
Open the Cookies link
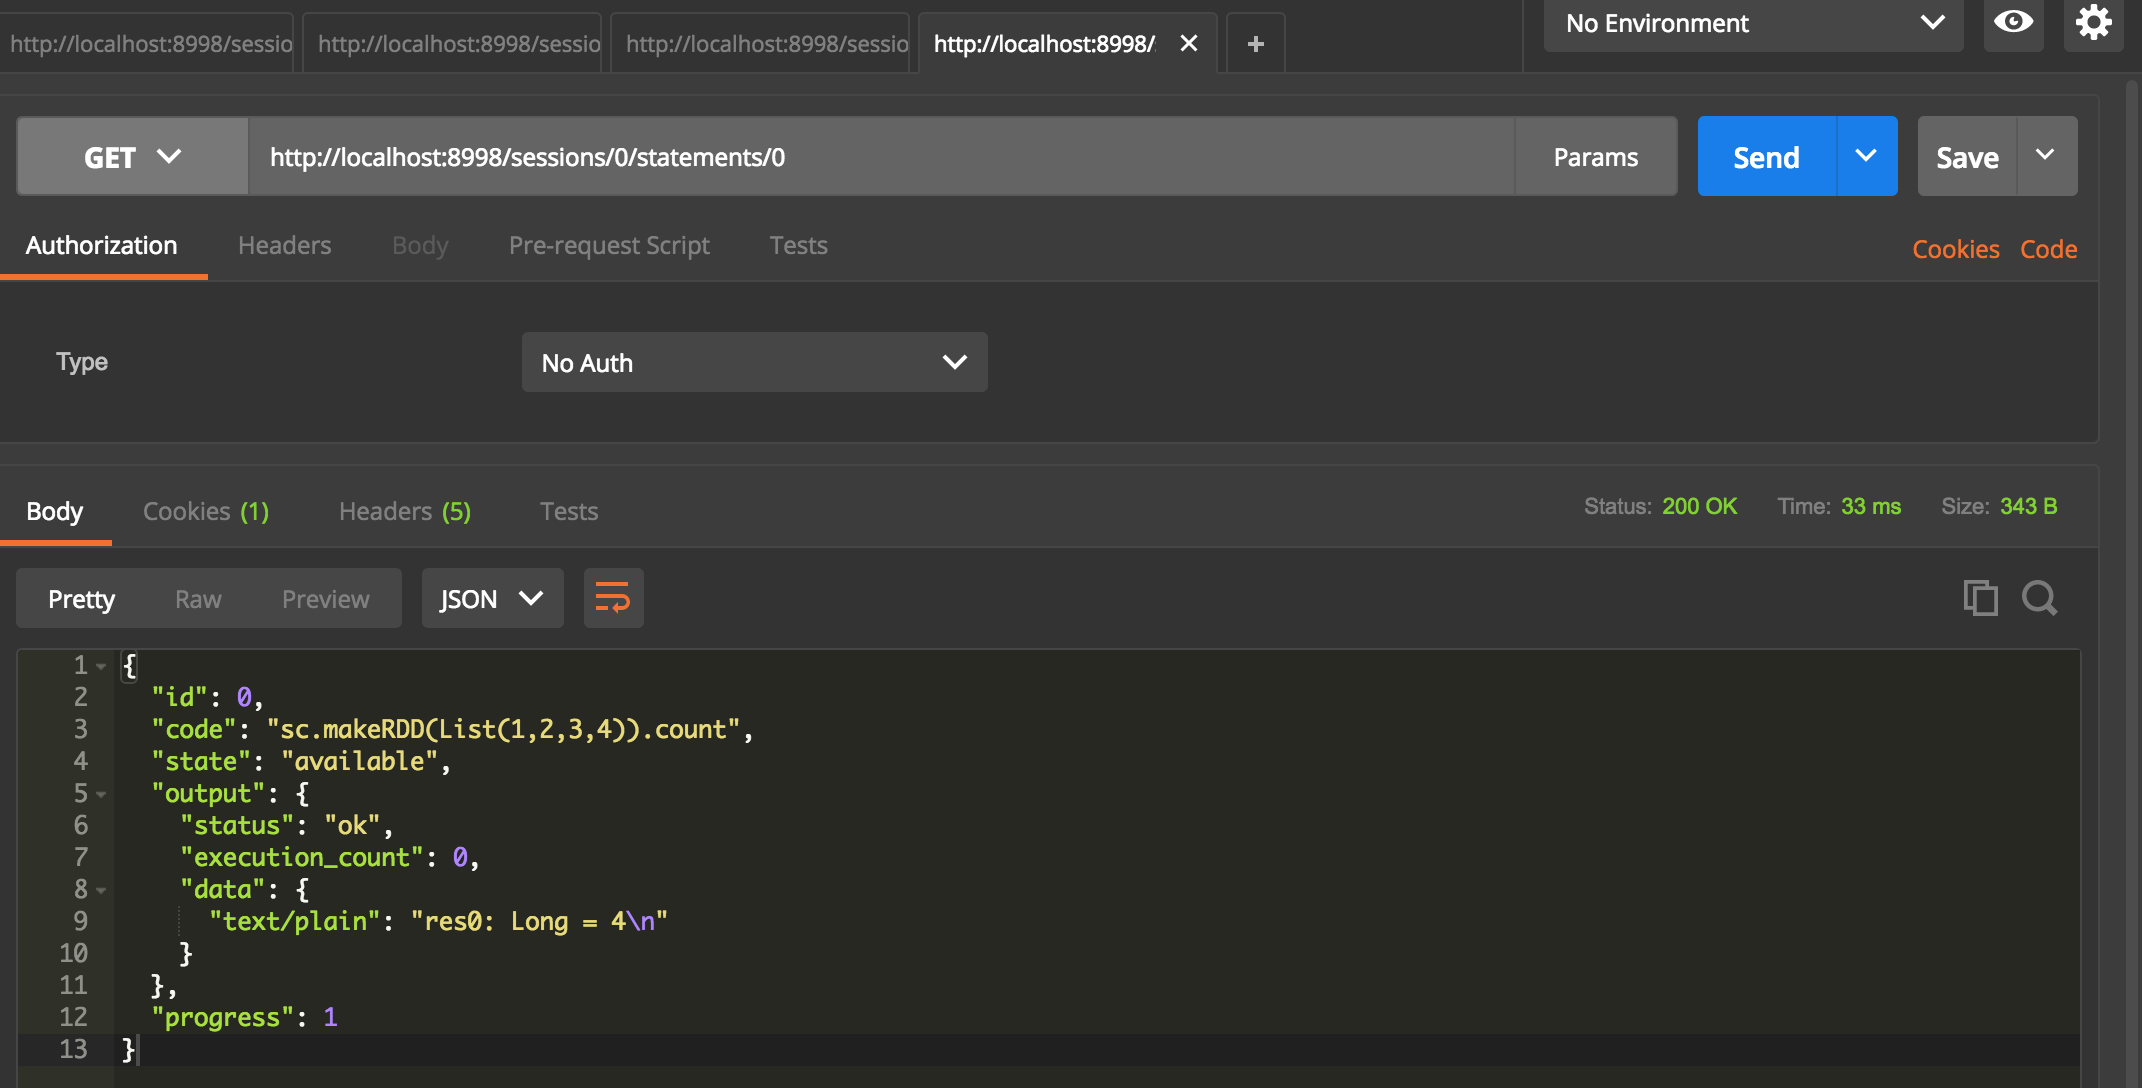click(1955, 249)
